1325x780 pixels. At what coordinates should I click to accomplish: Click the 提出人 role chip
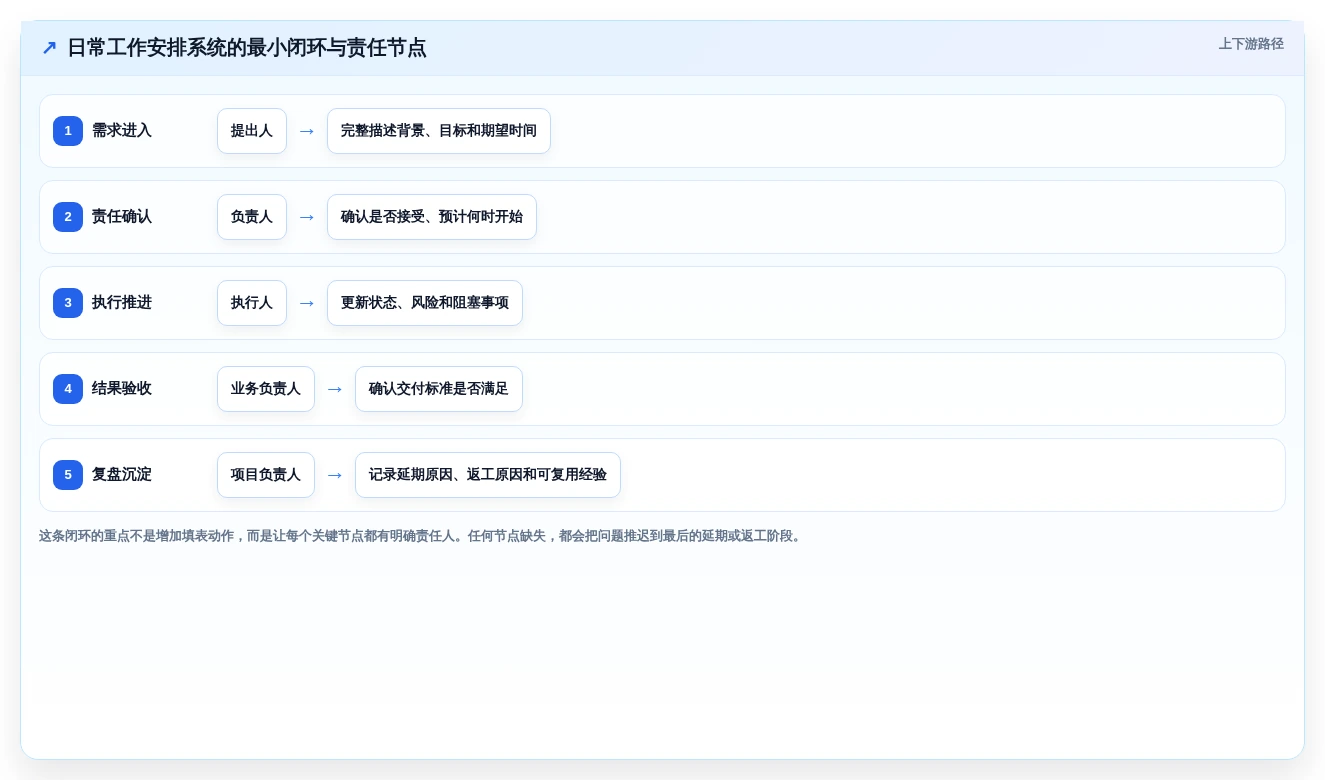tap(252, 131)
